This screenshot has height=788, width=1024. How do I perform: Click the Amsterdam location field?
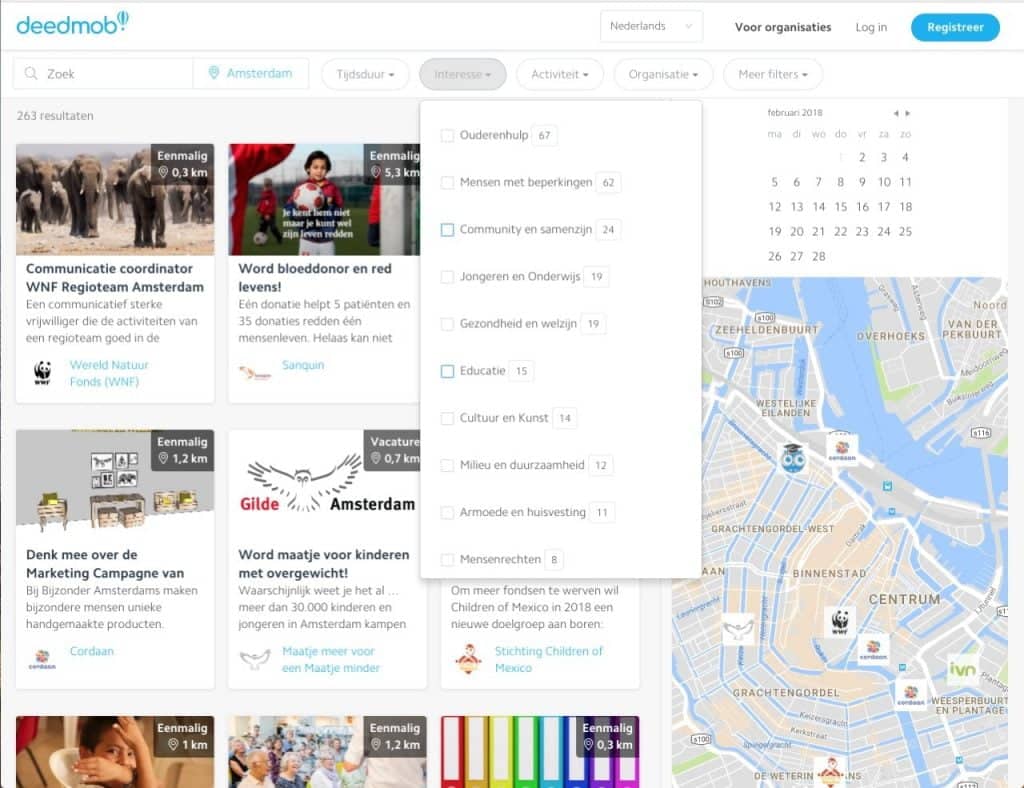[x=251, y=73]
